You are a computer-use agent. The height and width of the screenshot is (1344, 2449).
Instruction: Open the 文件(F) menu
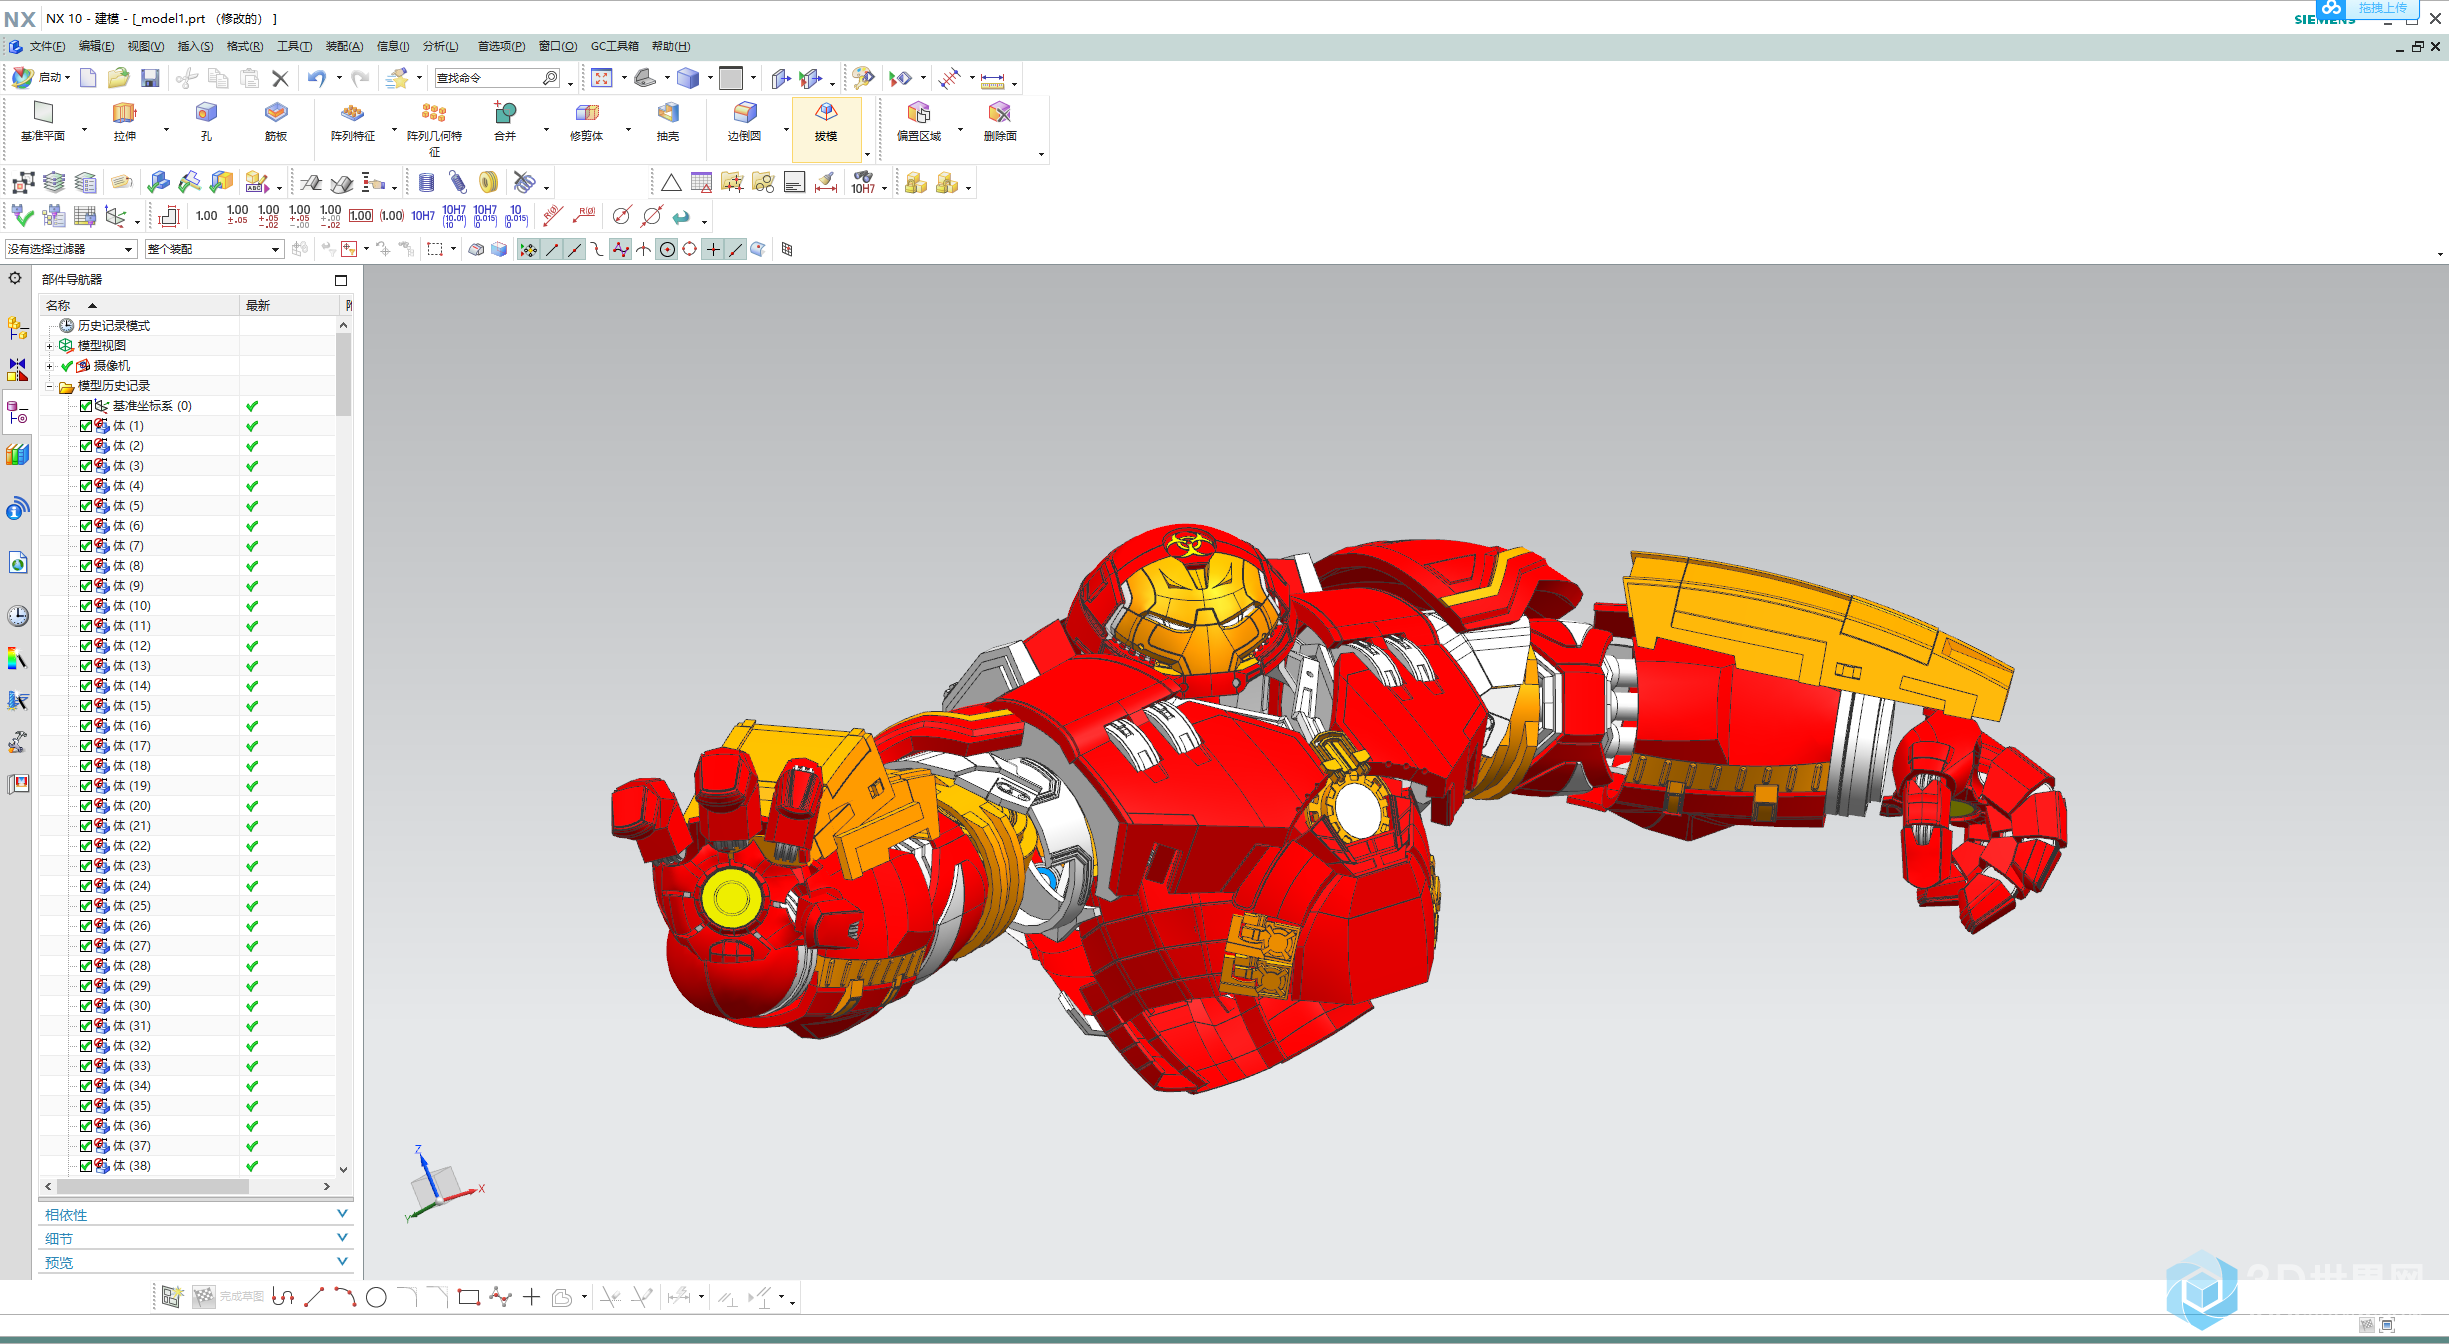pos(47,46)
